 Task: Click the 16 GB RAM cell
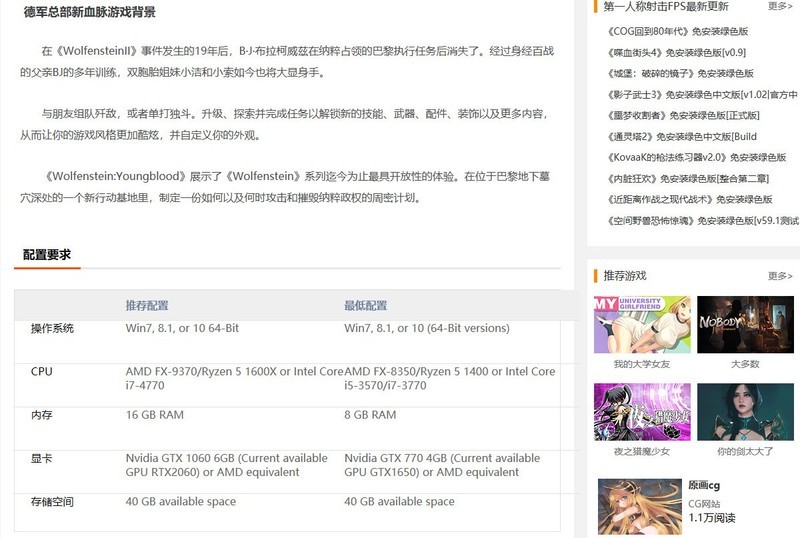pyautogui.click(x=155, y=415)
